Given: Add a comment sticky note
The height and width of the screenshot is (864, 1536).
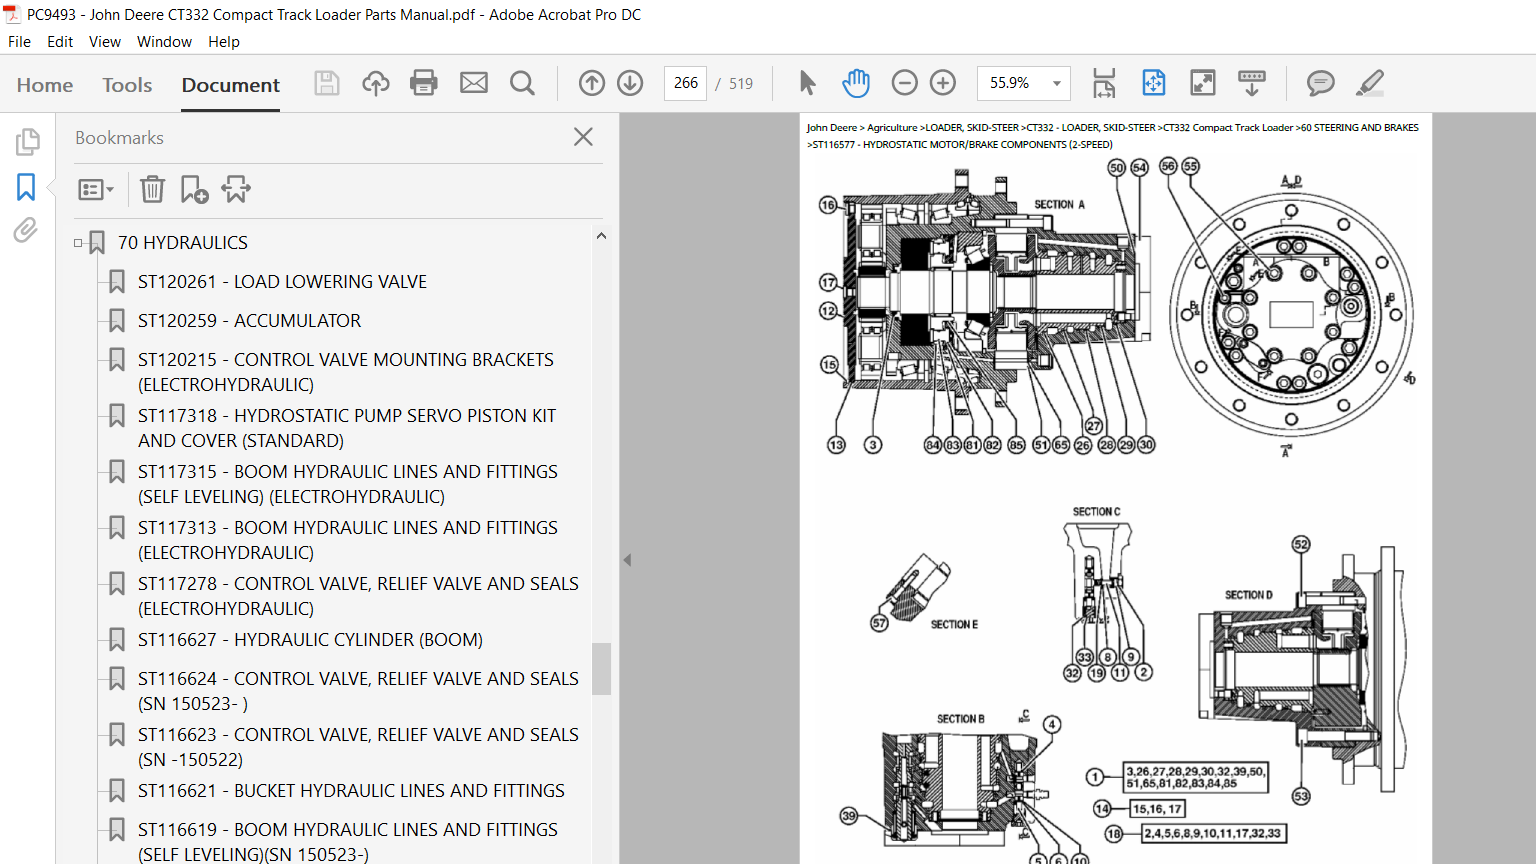Looking at the screenshot, I should (x=1321, y=83).
